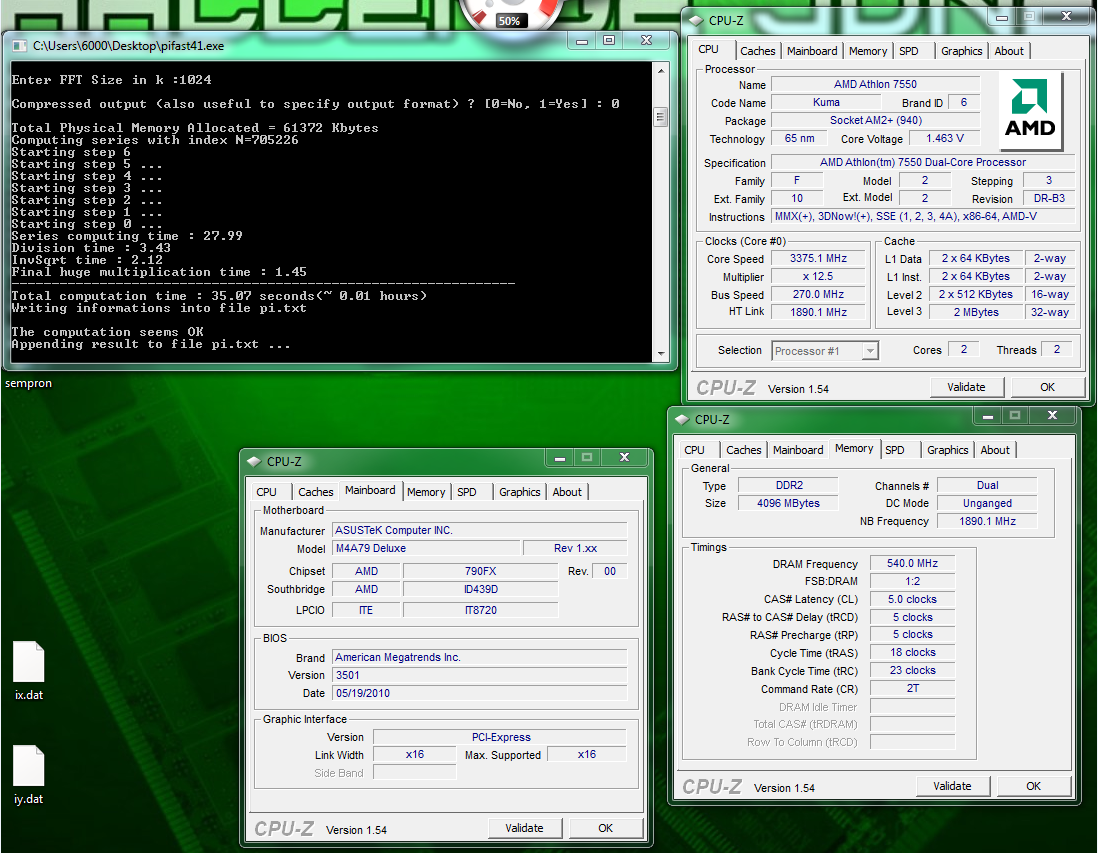Minimize the pifast41.exe console window
1098x853 pixels.
(x=582, y=41)
